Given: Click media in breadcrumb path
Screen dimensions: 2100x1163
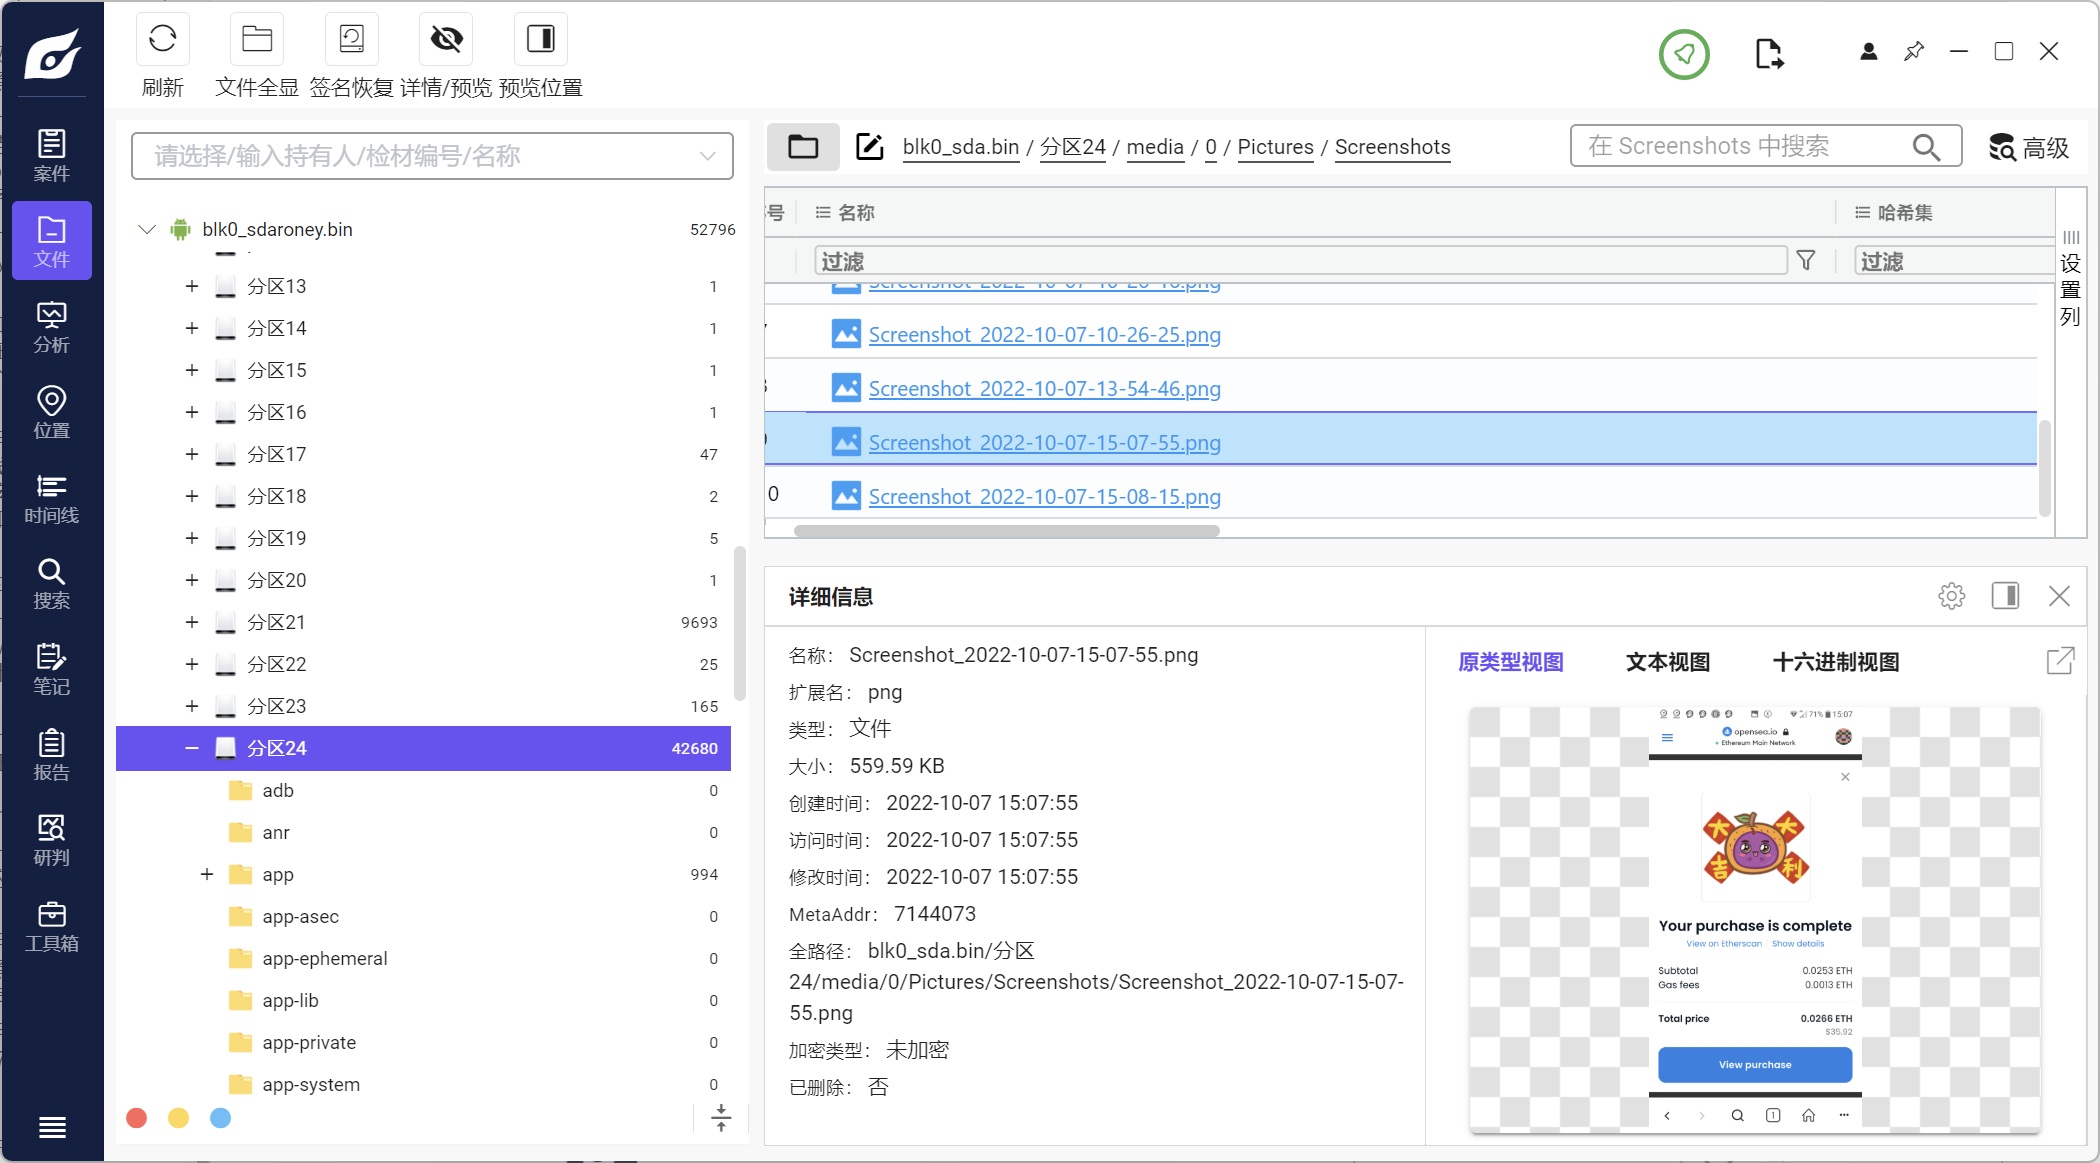Looking at the screenshot, I should pyautogui.click(x=1155, y=147).
